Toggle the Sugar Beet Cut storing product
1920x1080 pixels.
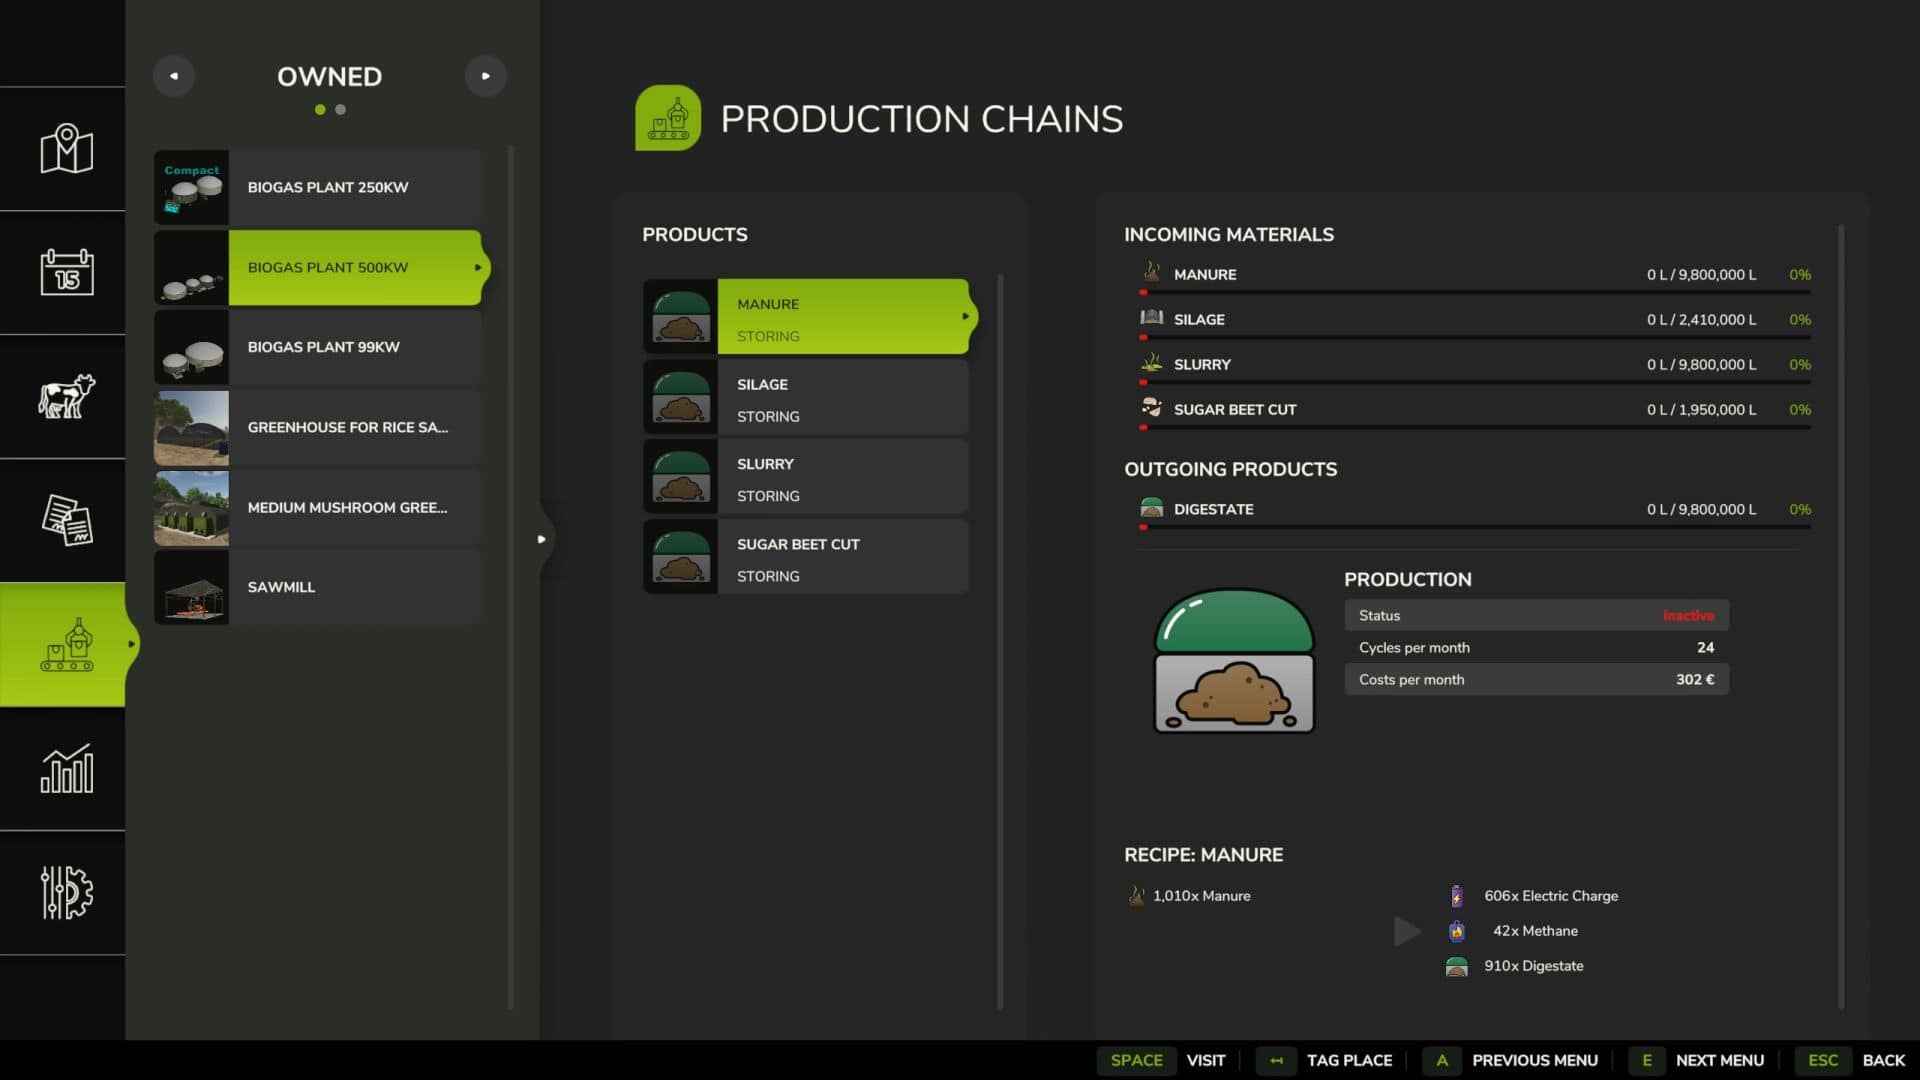[805, 557]
